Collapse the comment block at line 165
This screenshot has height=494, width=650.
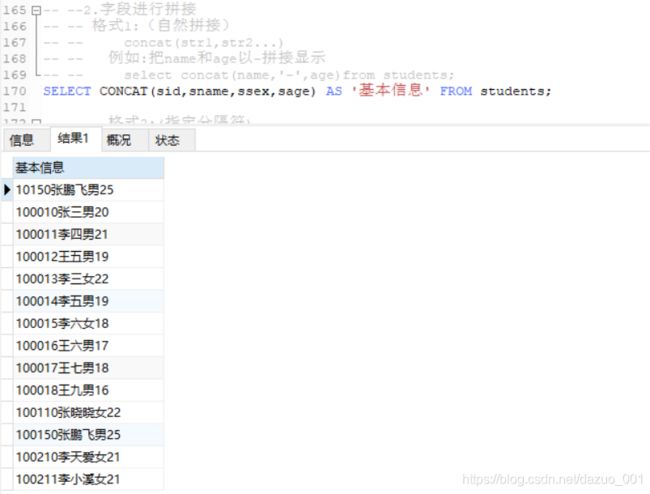click(x=36, y=10)
